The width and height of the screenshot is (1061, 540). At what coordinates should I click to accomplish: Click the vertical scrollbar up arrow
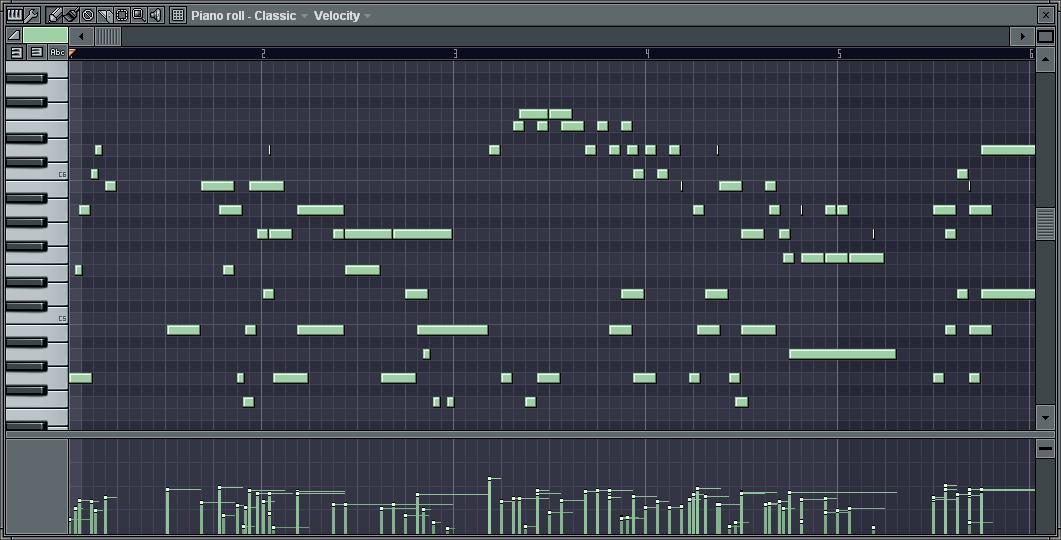coord(1045,60)
